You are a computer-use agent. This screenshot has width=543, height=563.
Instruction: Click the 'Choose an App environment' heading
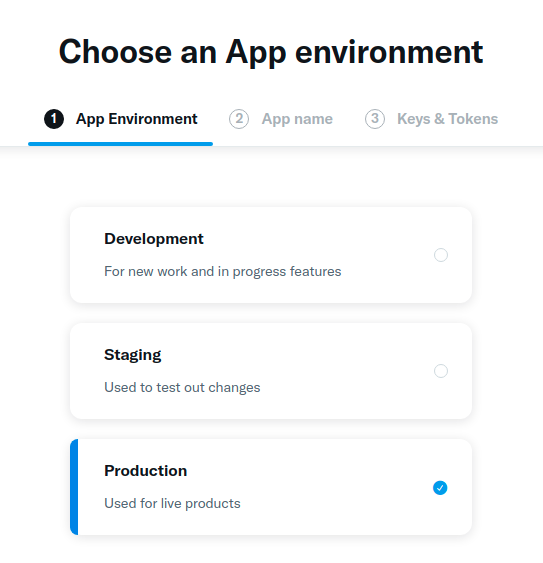pos(271,52)
